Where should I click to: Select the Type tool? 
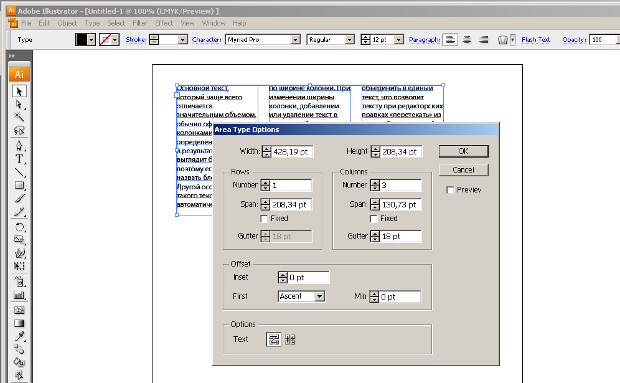(x=19, y=159)
